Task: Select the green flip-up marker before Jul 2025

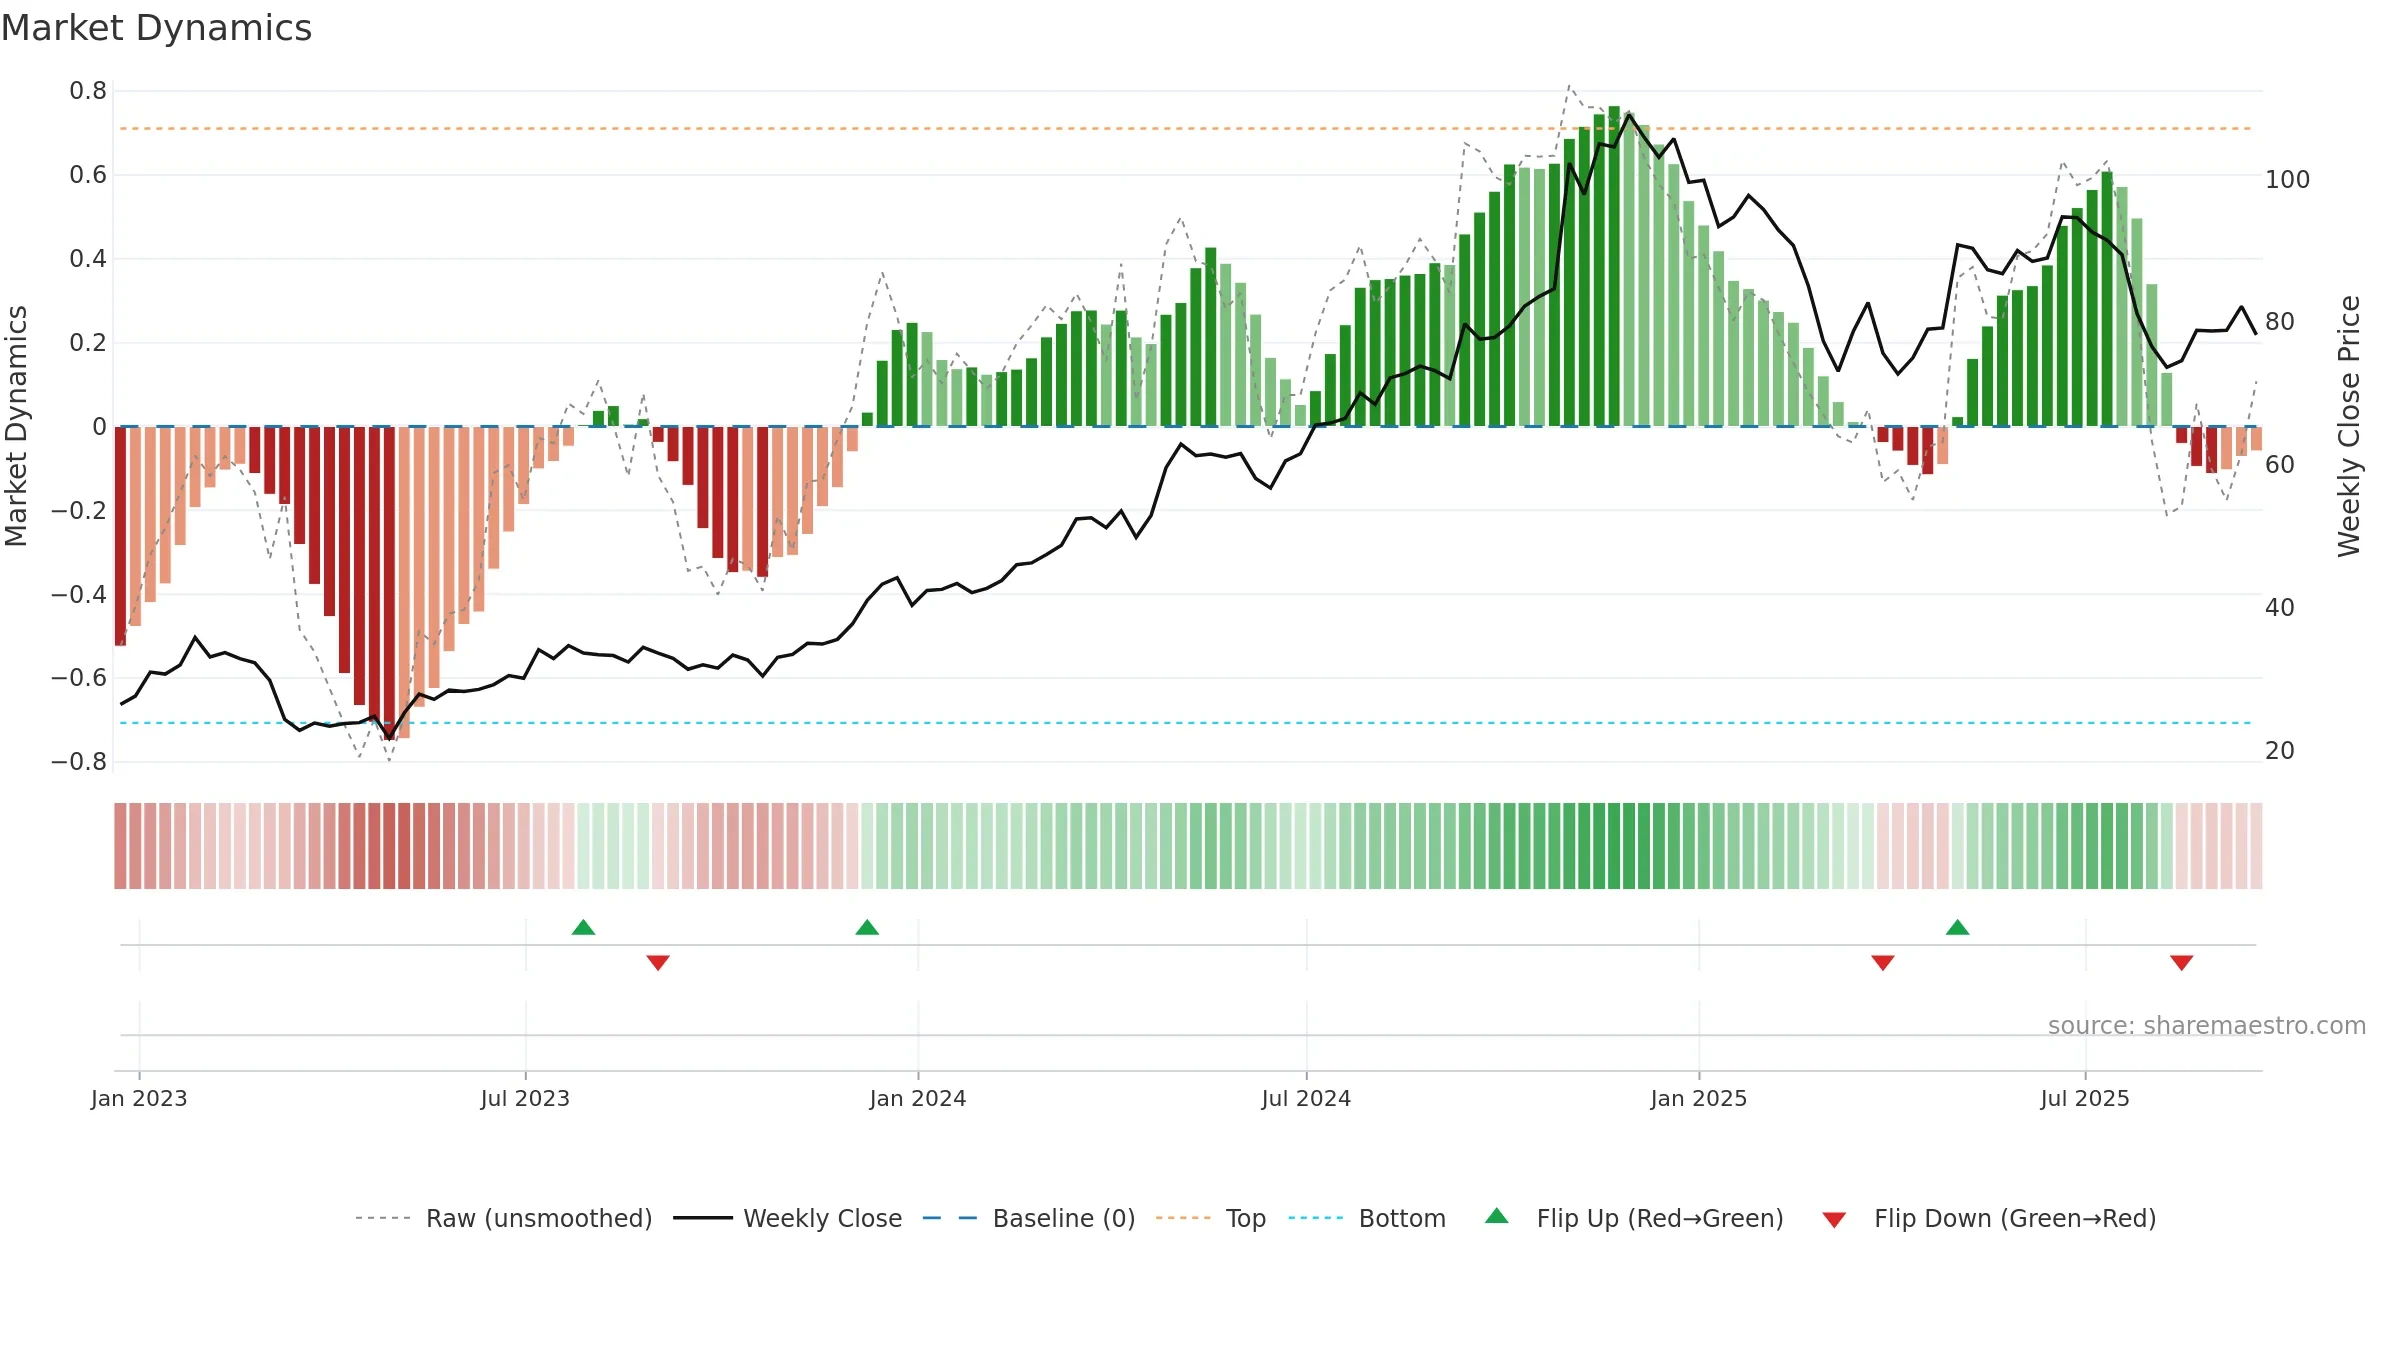Action: click(x=1958, y=927)
